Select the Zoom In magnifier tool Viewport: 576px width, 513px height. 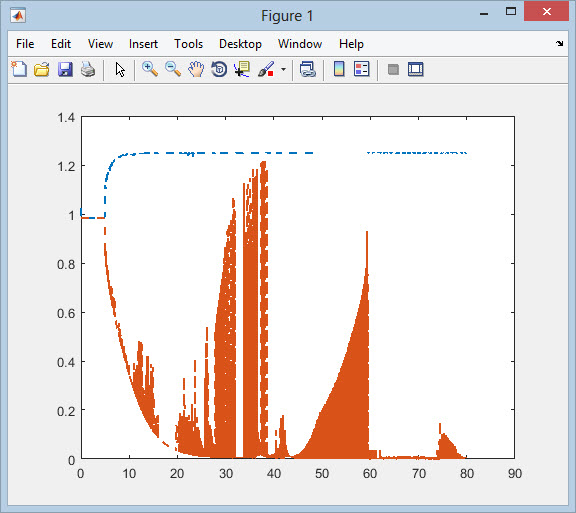tap(150, 69)
